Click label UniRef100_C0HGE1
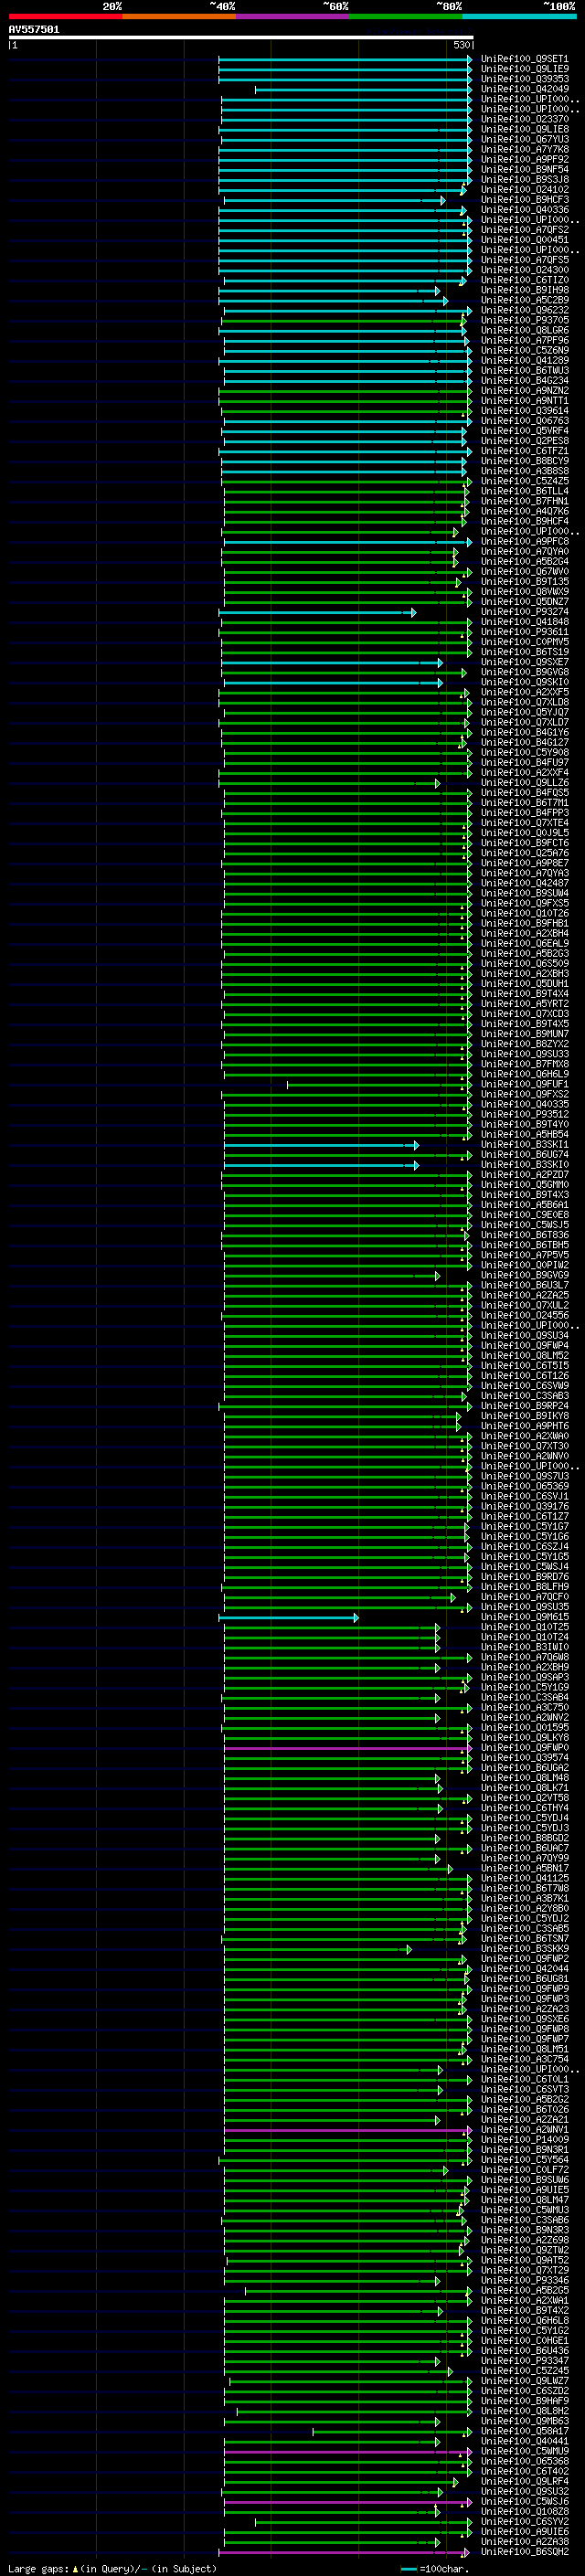Image resolution: width=585 pixels, height=2576 pixels. 524,2341
